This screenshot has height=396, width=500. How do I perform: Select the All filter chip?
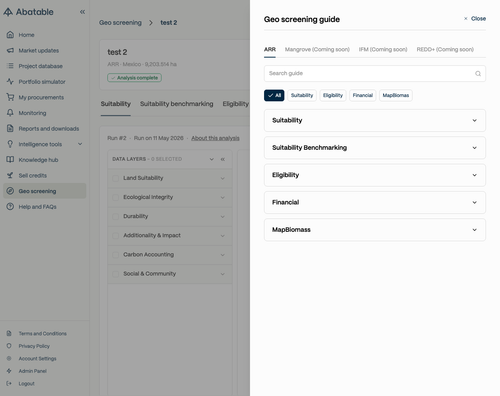point(274,95)
